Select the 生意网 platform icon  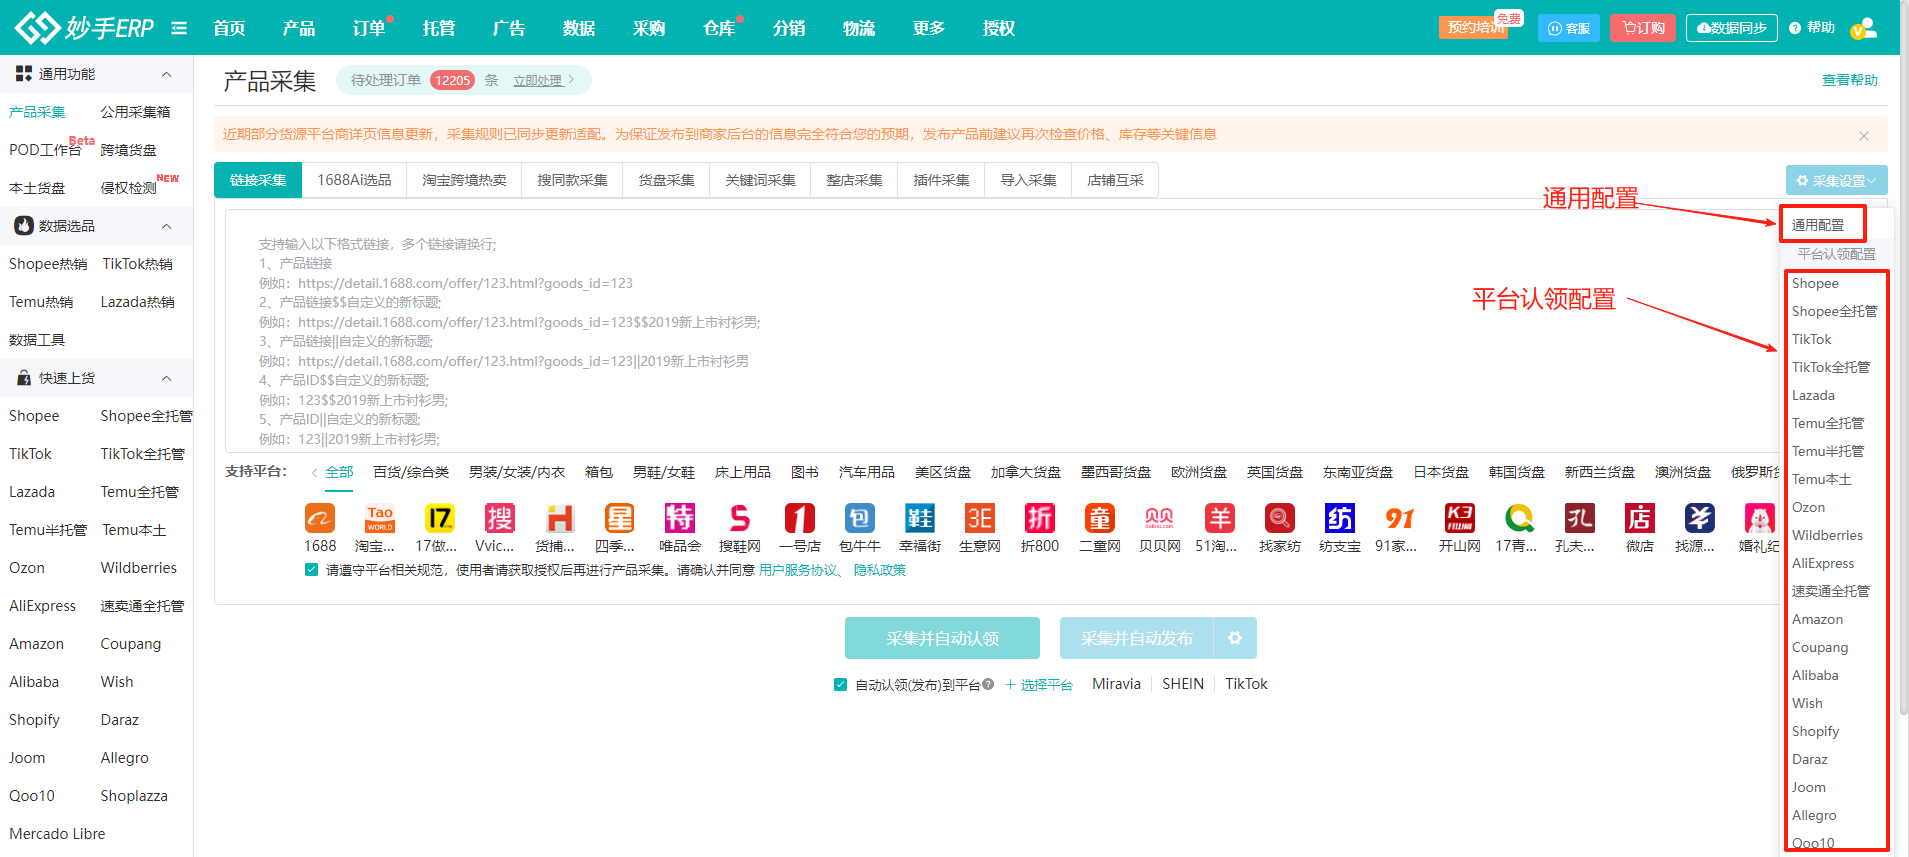pyautogui.click(x=980, y=518)
